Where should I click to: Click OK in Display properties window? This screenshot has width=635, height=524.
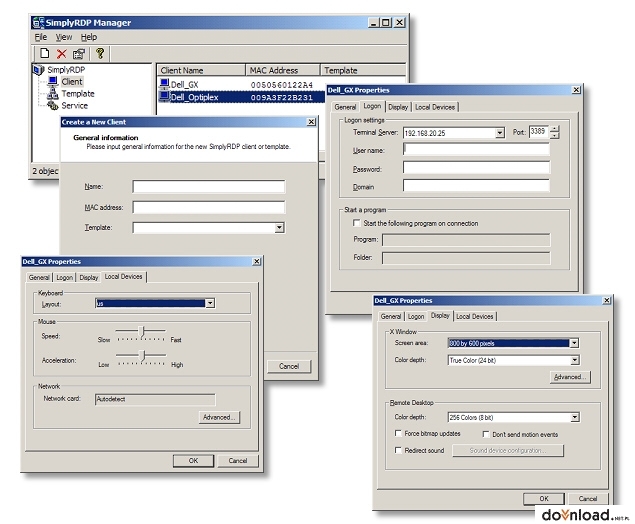coord(544,498)
